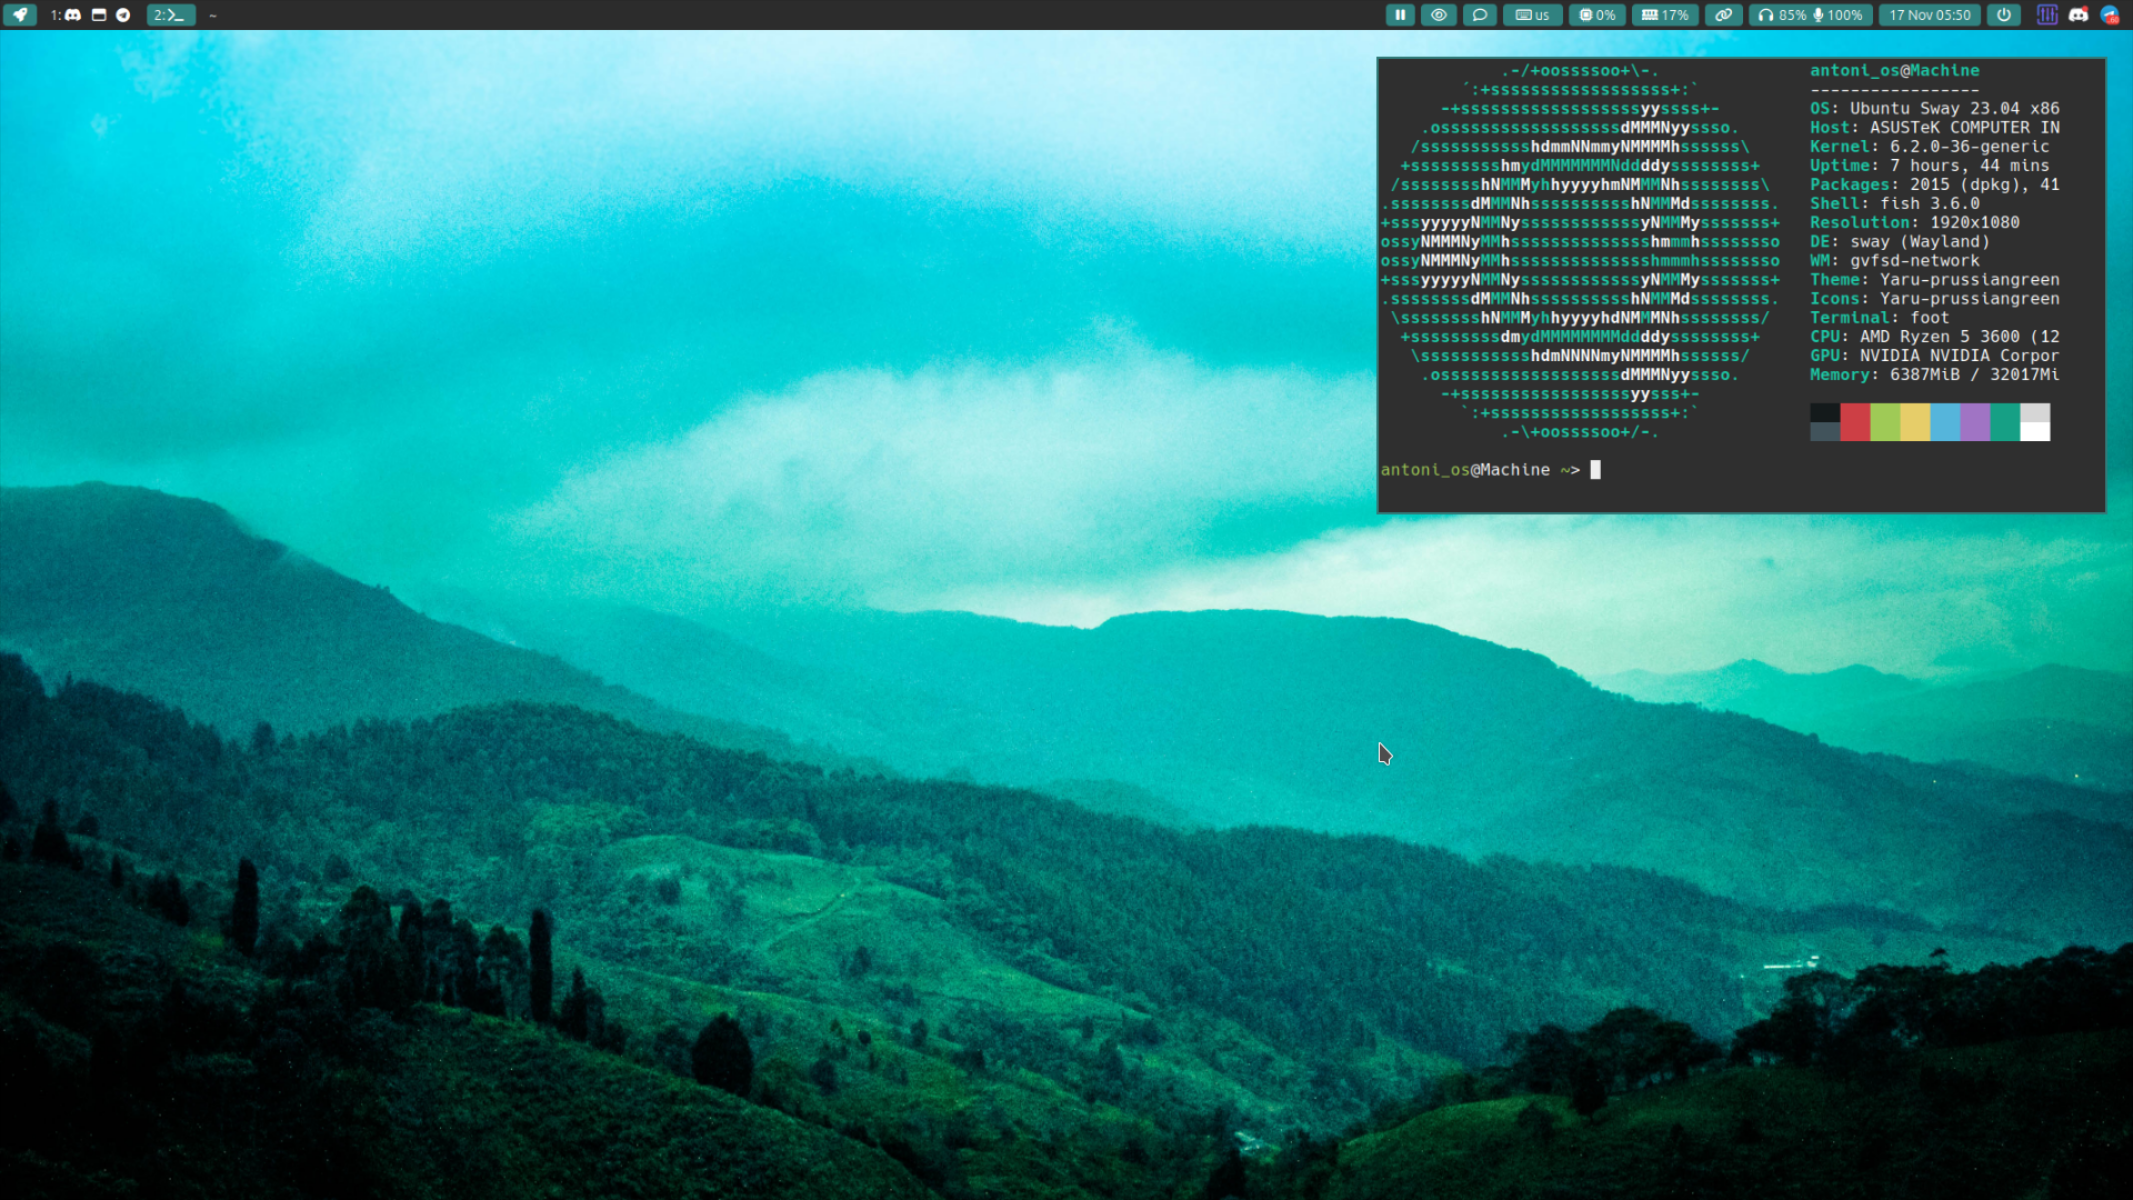This screenshot has width=2133, height=1200.
Task: Toggle the microphone 100% indicator
Action: 1838,15
